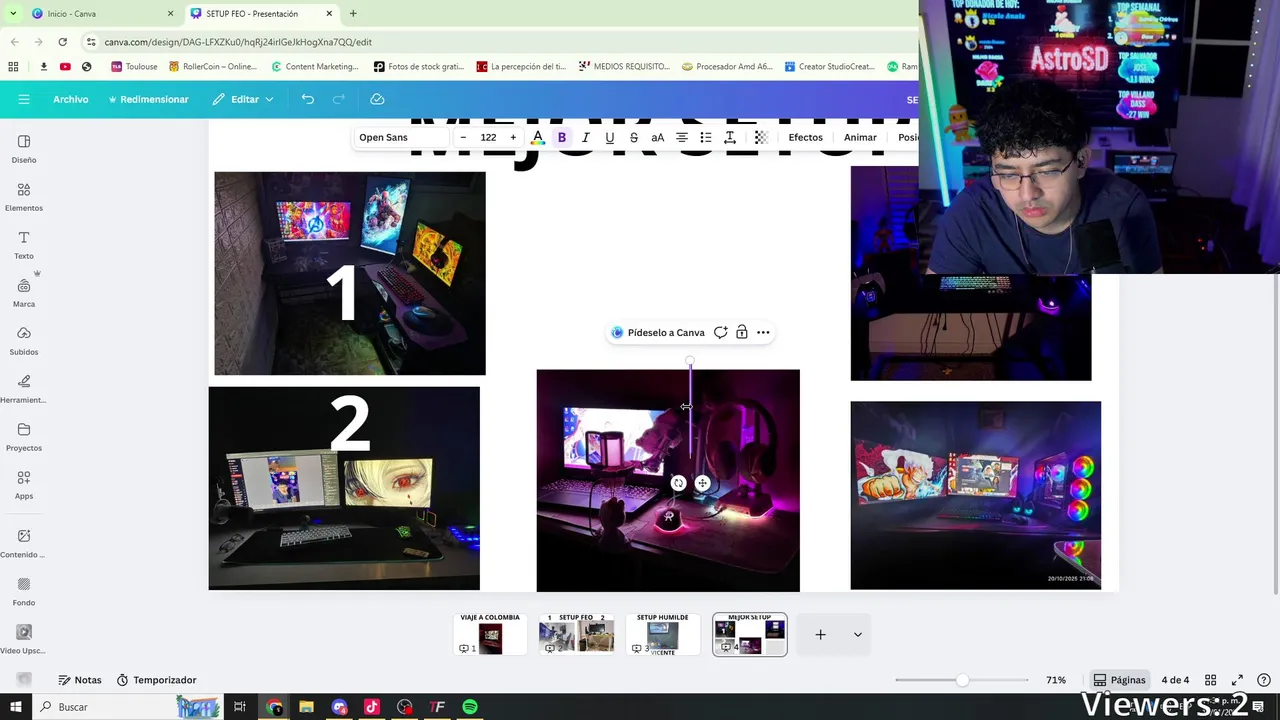Viewport: 1280px width, 720px height.
Task: Redo the last action
Action: [x=339, y=99]
